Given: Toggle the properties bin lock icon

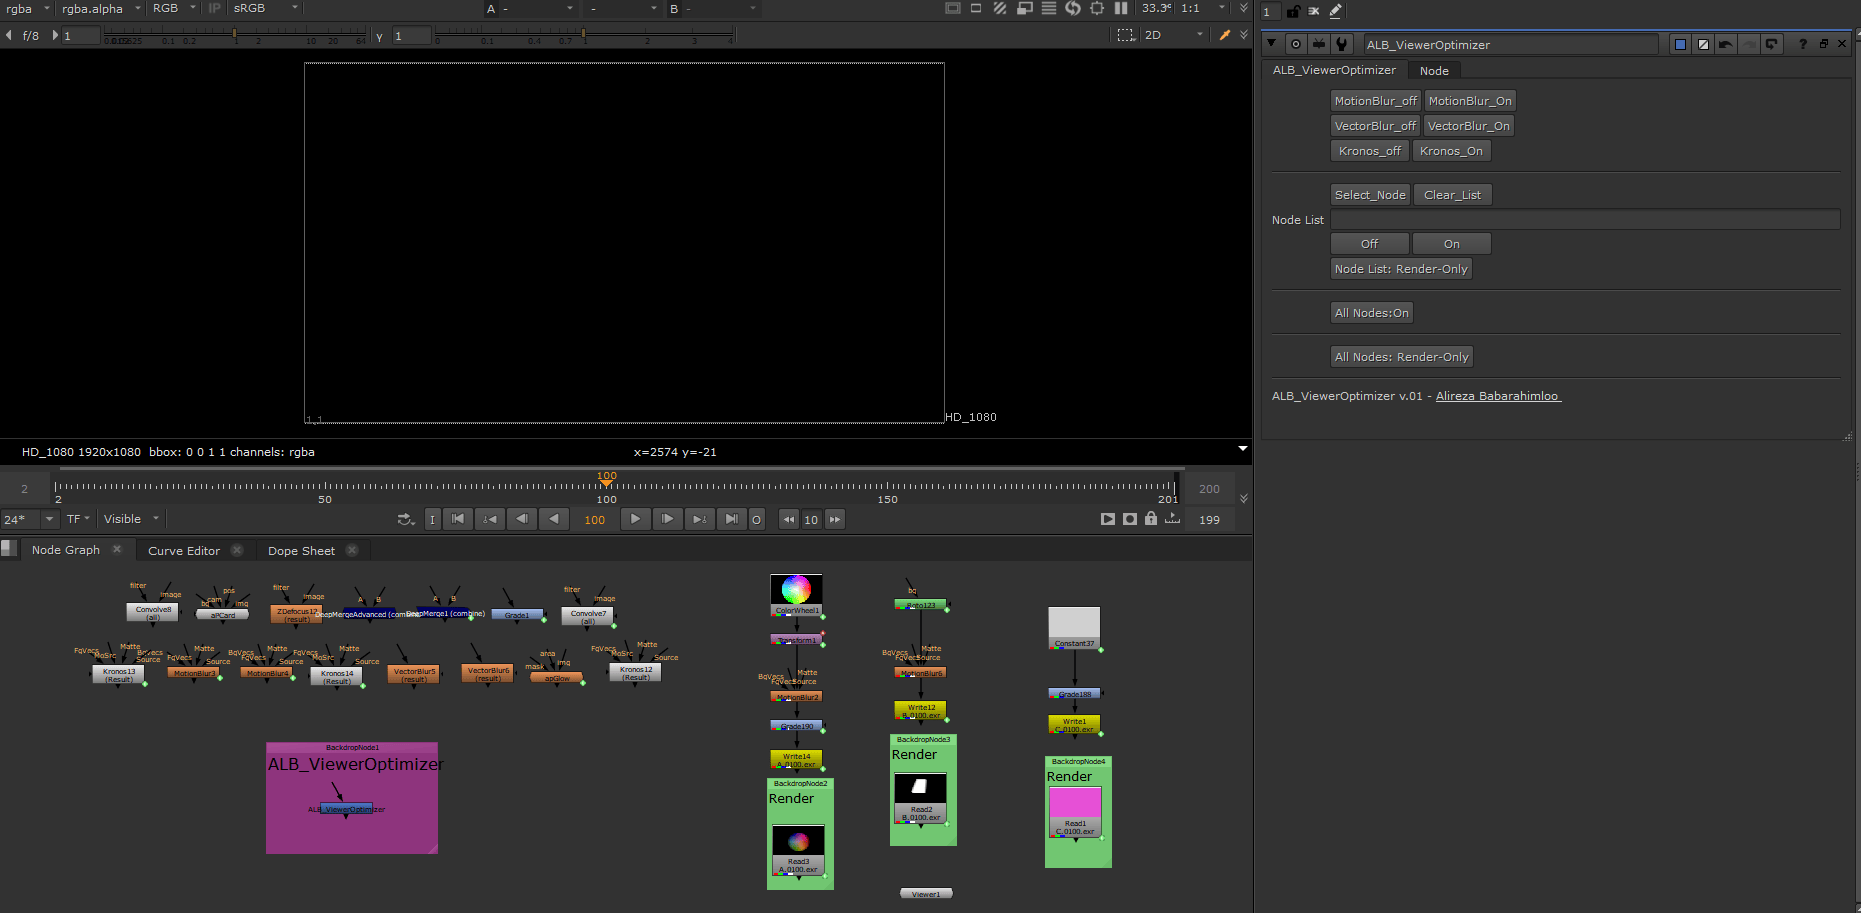Looking at the screenshot, I should click(x=1293, y=12).
